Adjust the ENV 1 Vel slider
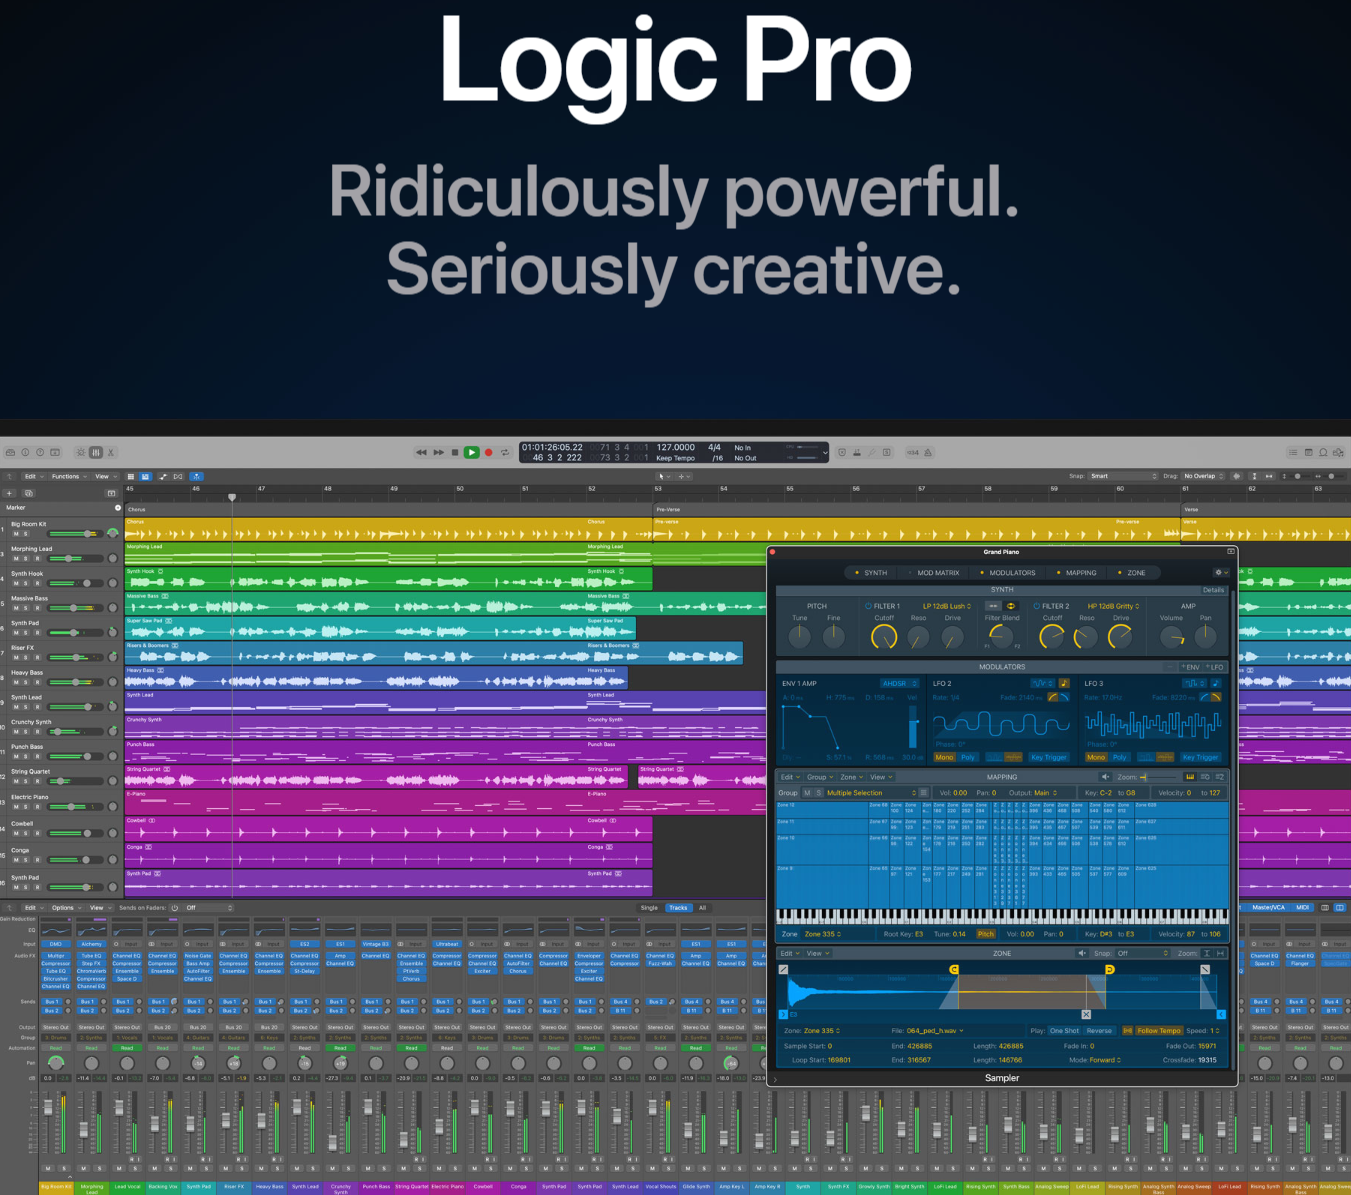Image resolution: width=1351 pixels, height=1195 pixels. [x=913, y=727]
